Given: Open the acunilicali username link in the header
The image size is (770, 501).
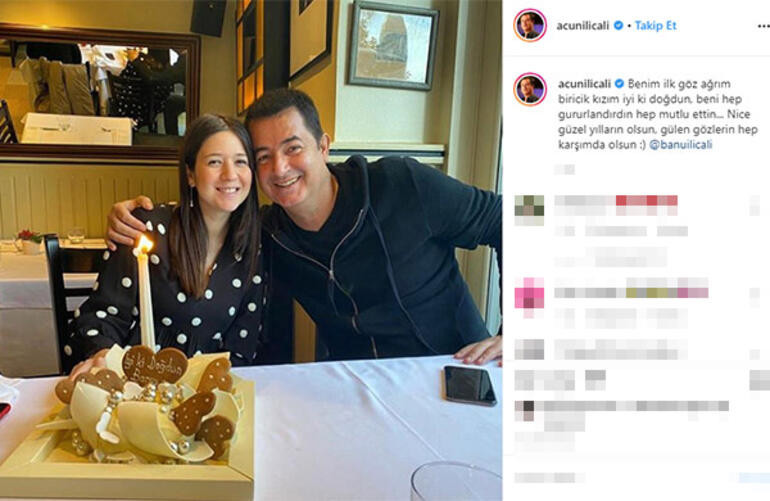Looking at the screenshot, I should click(582, 26).
